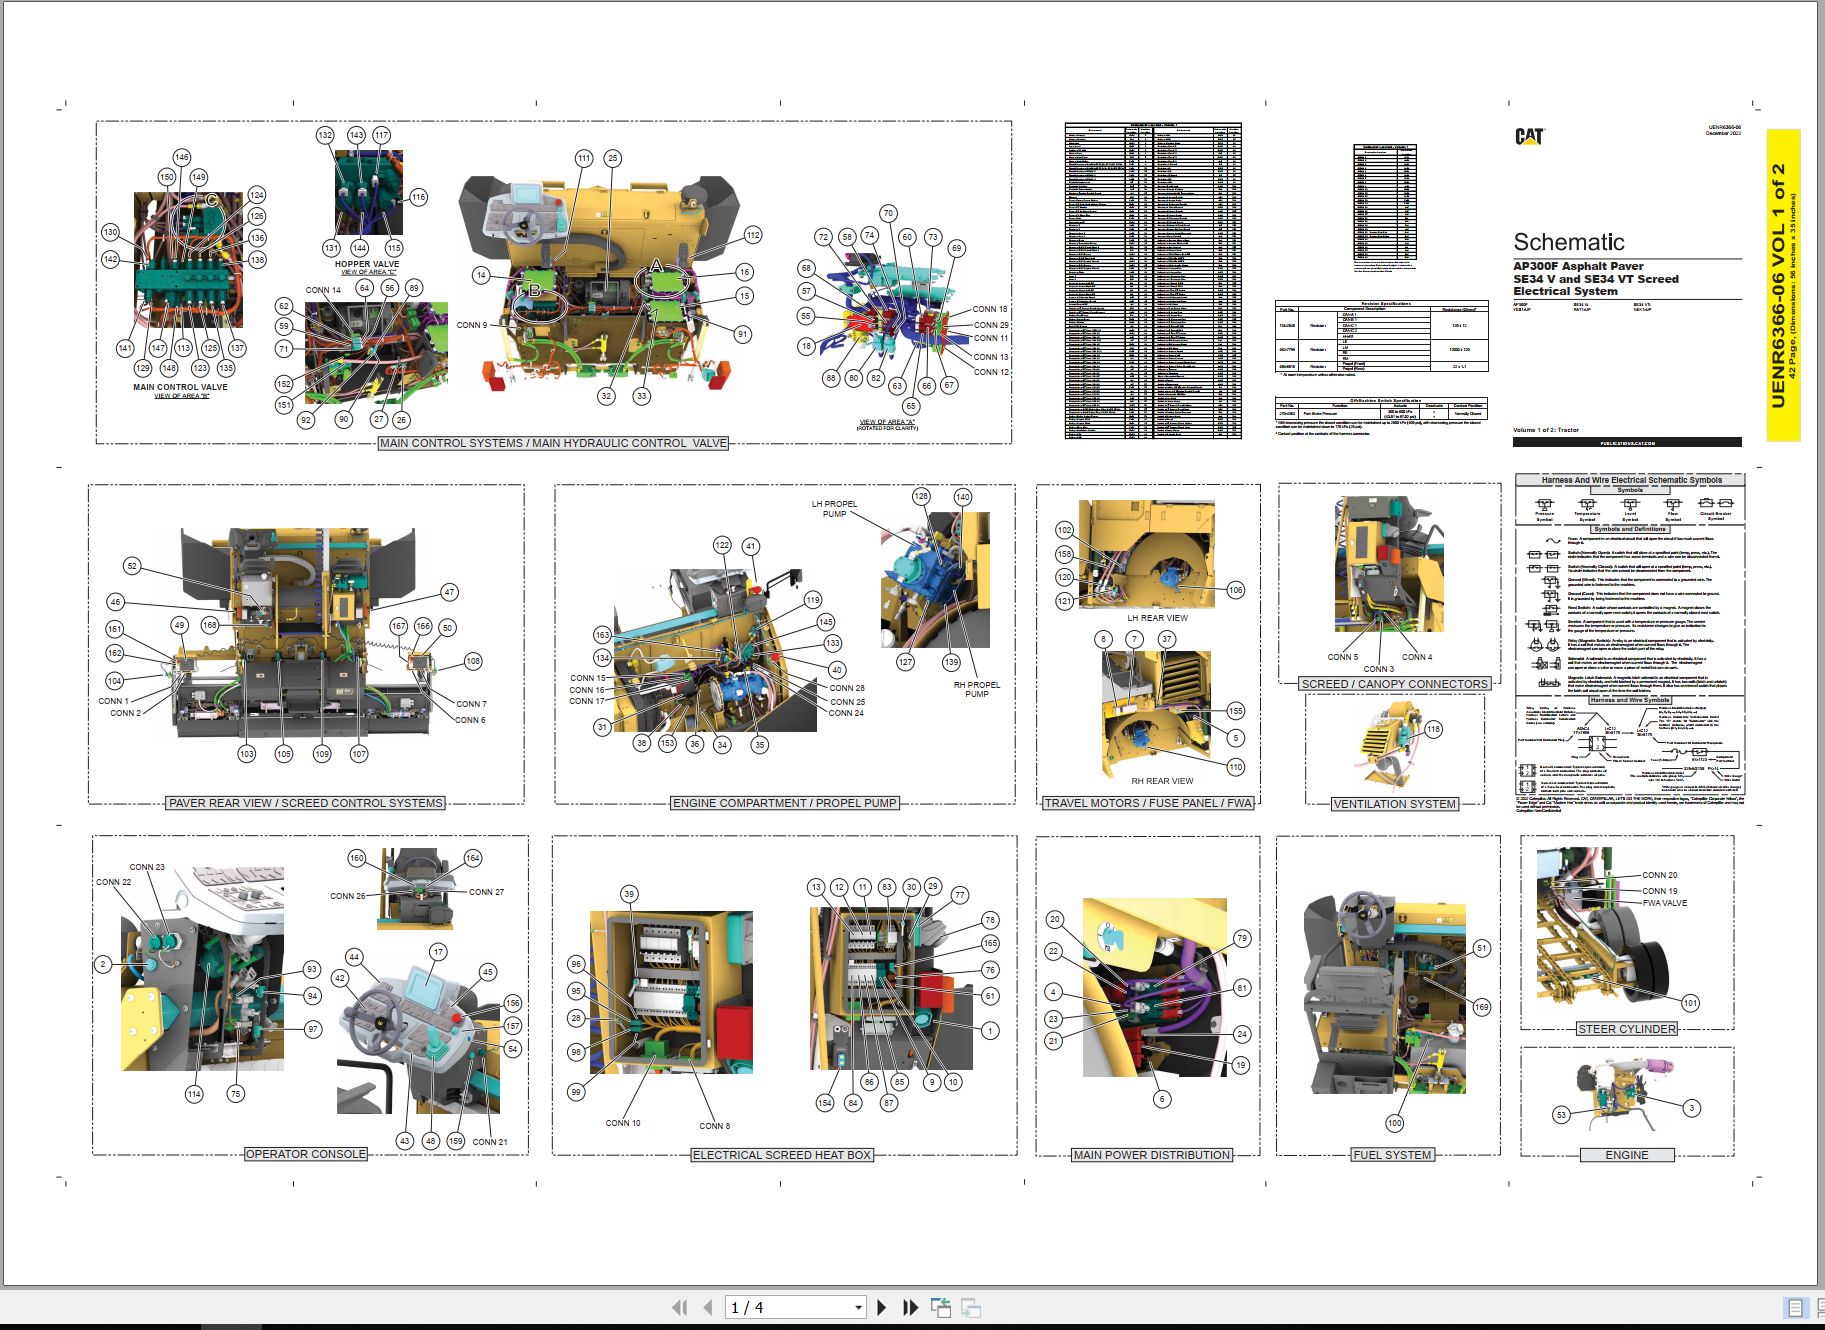Click the CAT logo on title block
1825x1330 pixels.
1529,136
